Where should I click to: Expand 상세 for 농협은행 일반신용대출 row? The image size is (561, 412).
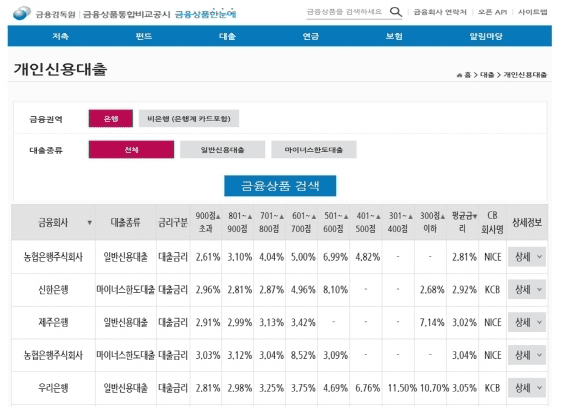click(527, 257)
